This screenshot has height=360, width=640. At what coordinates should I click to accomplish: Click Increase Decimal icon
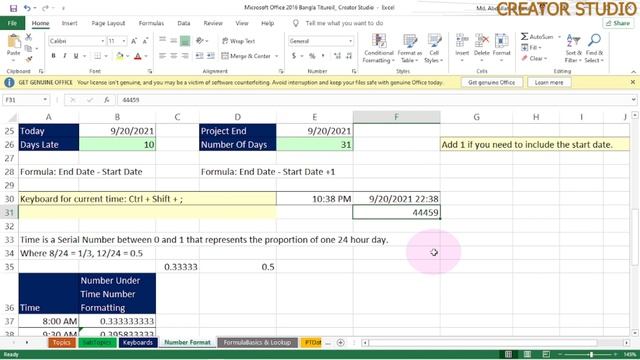coord(337,56)
